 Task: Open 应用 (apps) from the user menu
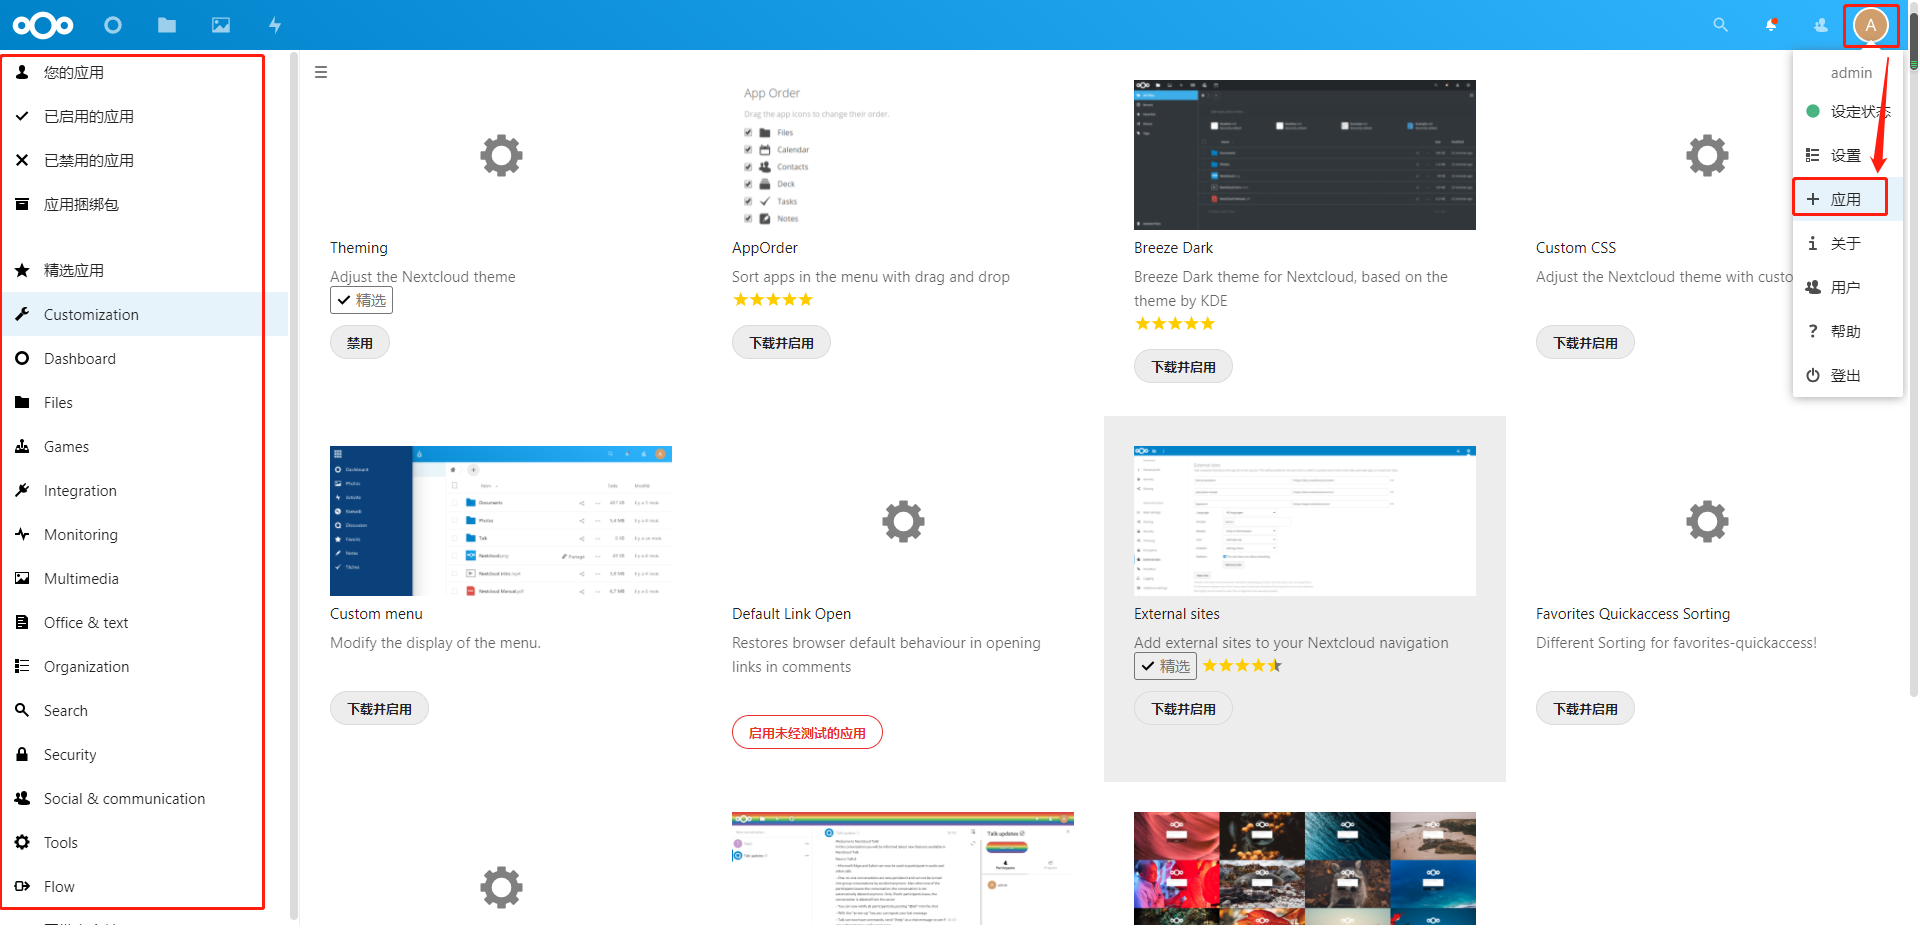tap(1847, 199)
